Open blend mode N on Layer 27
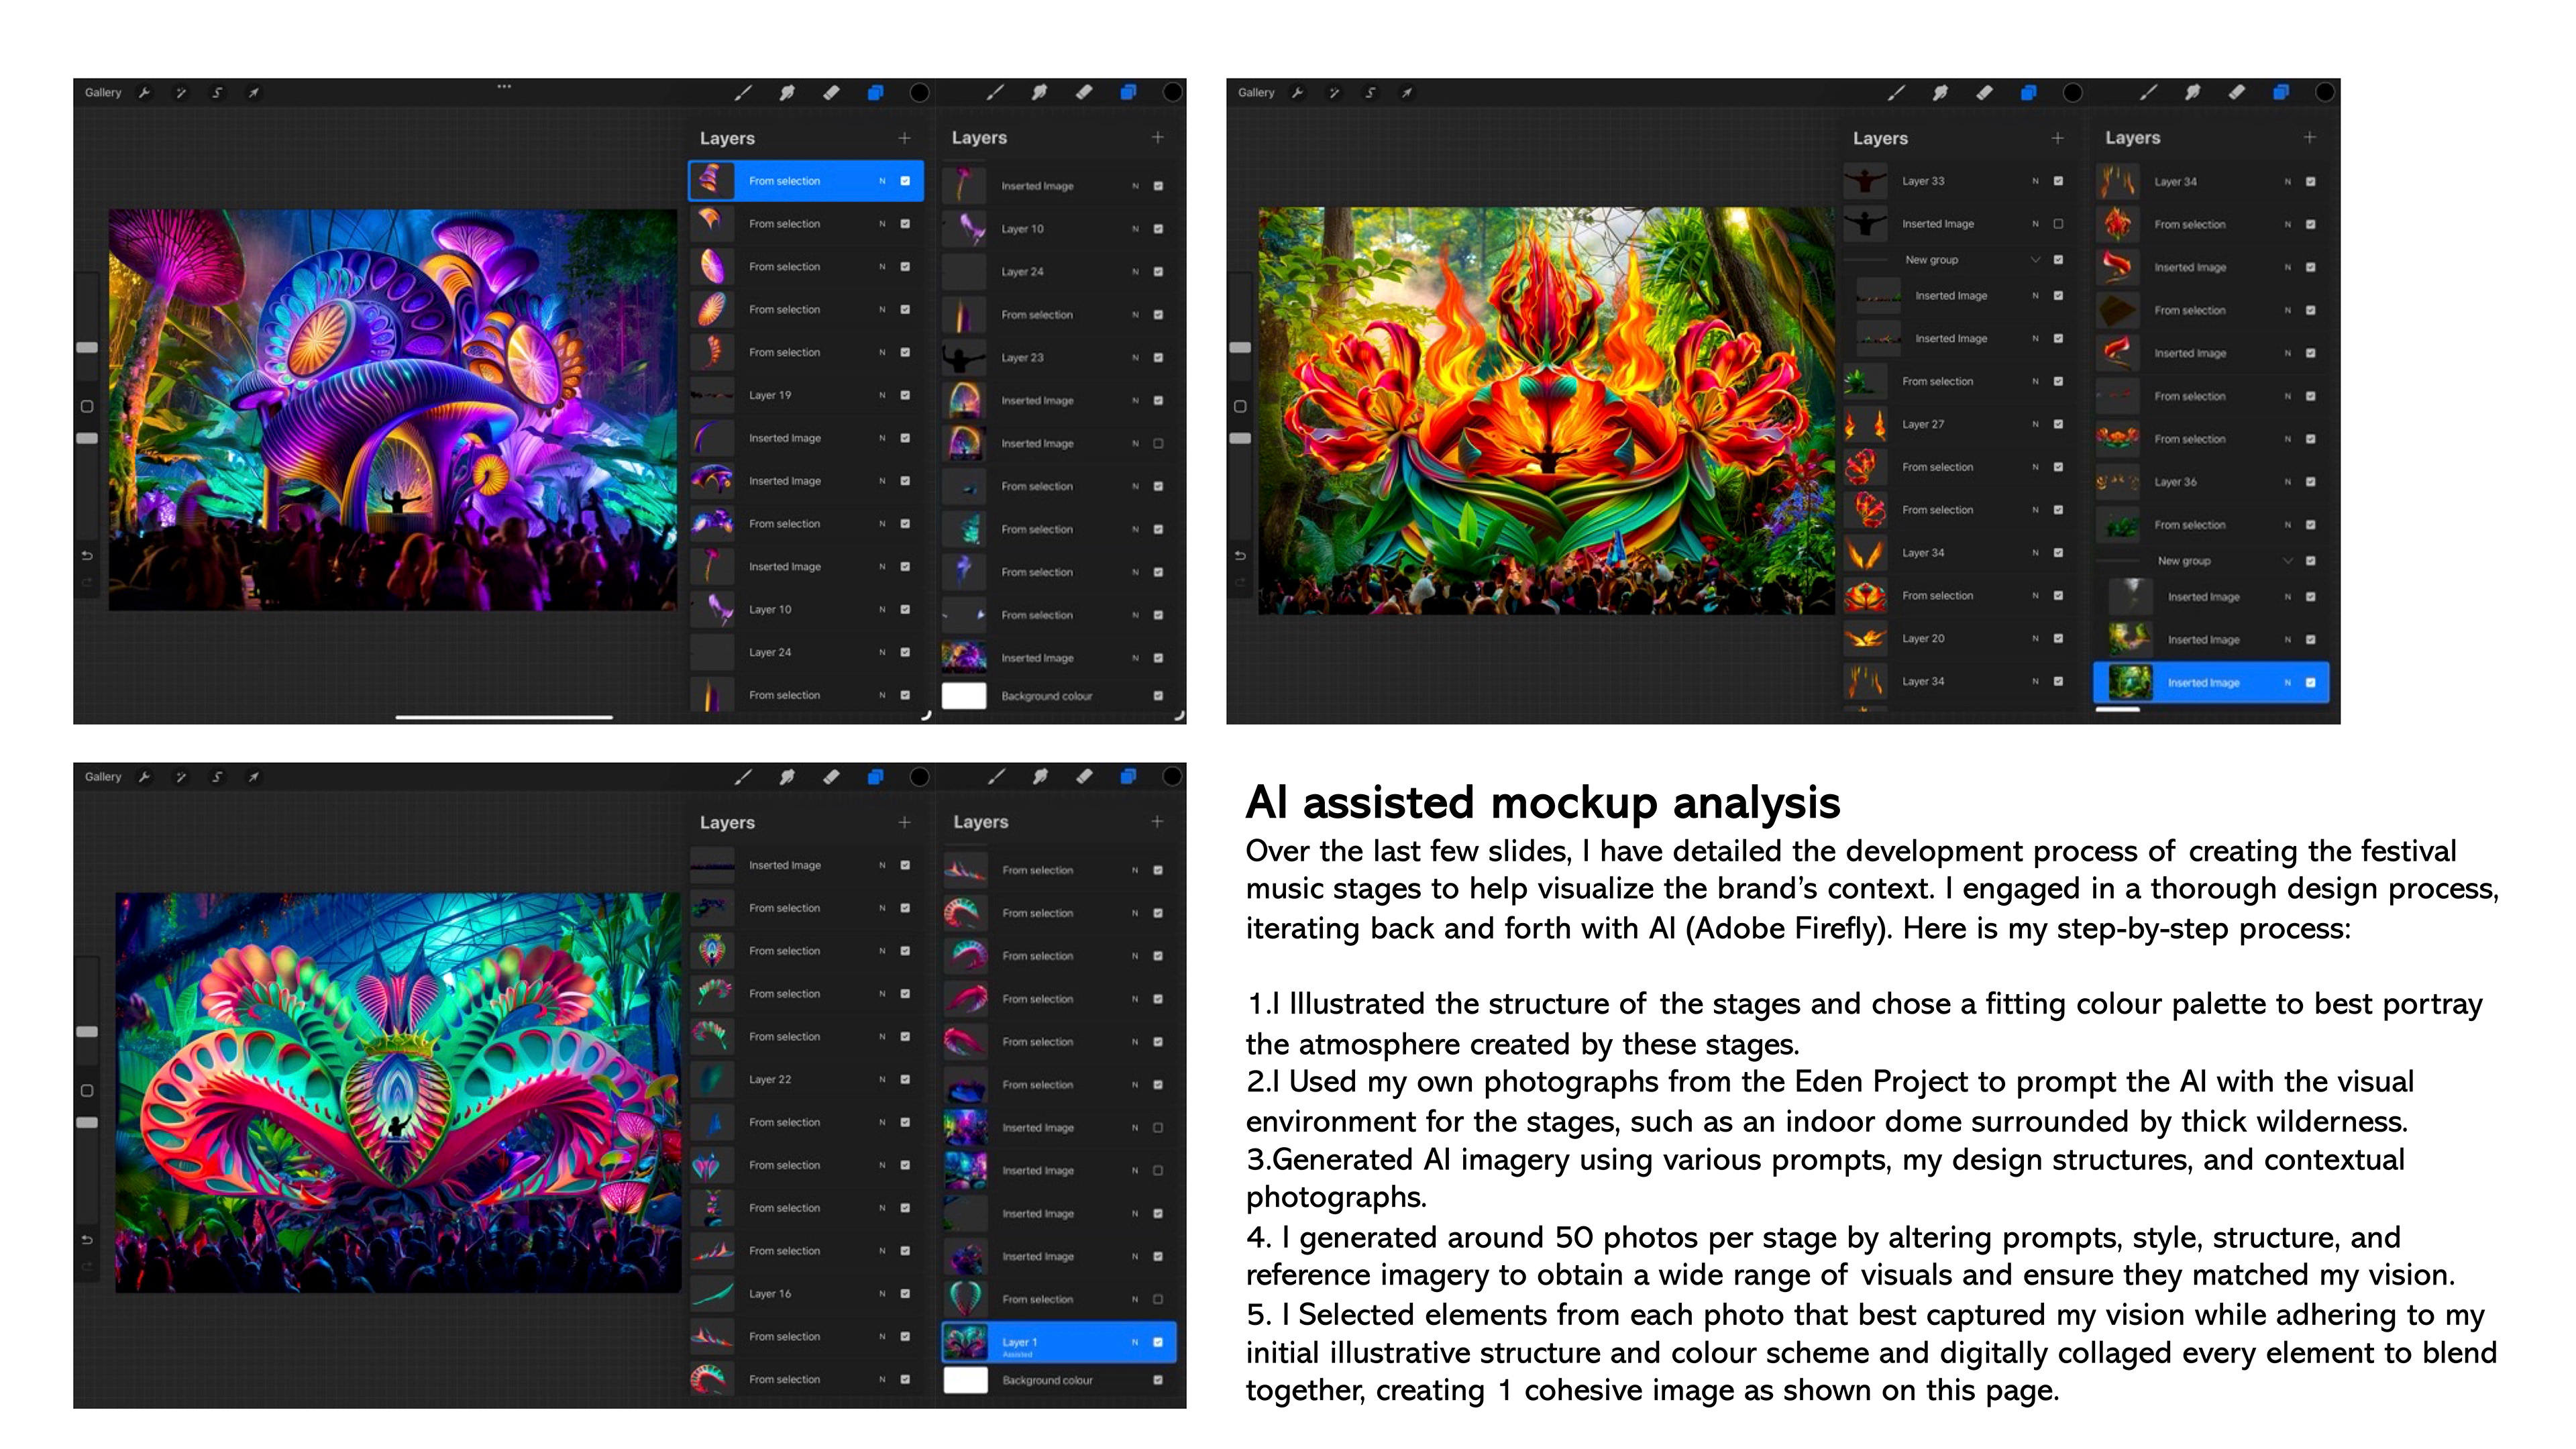 pyautogui.click(x=2035, y=424)
